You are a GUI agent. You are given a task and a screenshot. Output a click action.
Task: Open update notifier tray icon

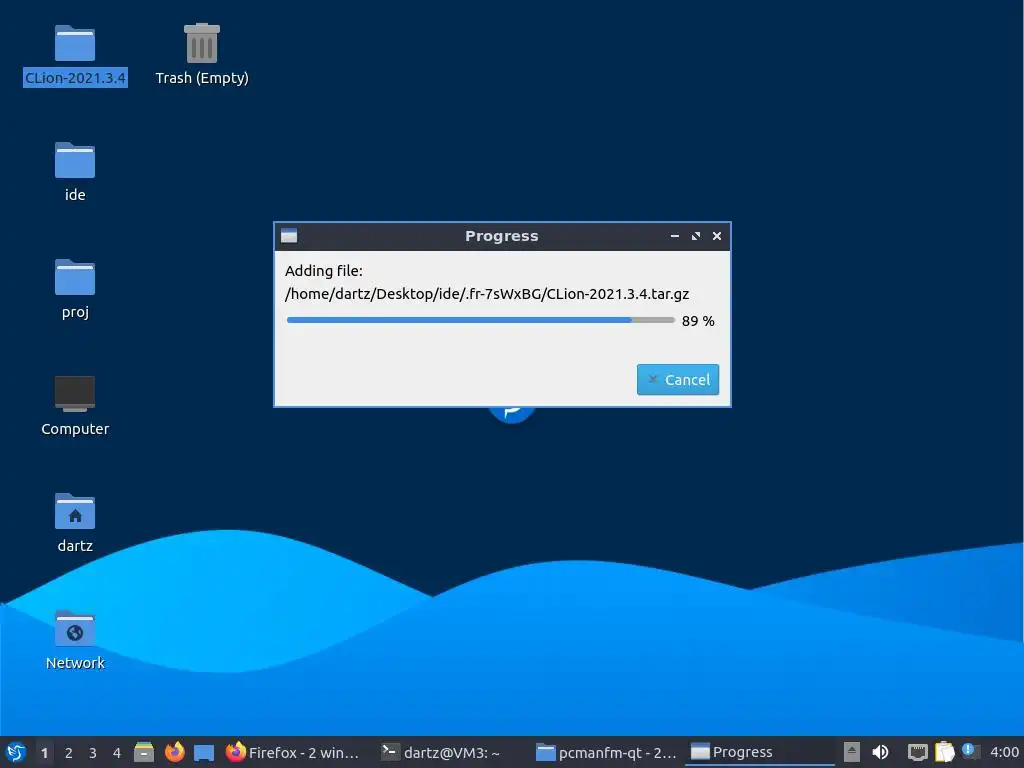[971, 752]
